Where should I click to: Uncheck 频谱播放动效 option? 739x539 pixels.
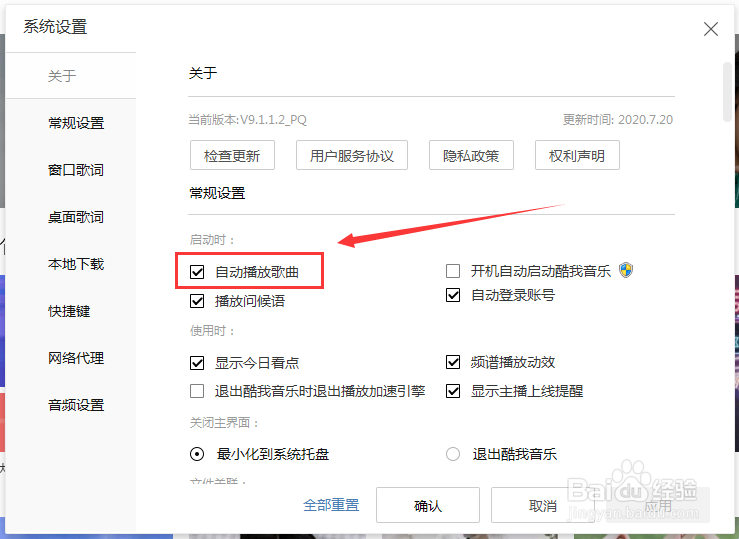453,362
